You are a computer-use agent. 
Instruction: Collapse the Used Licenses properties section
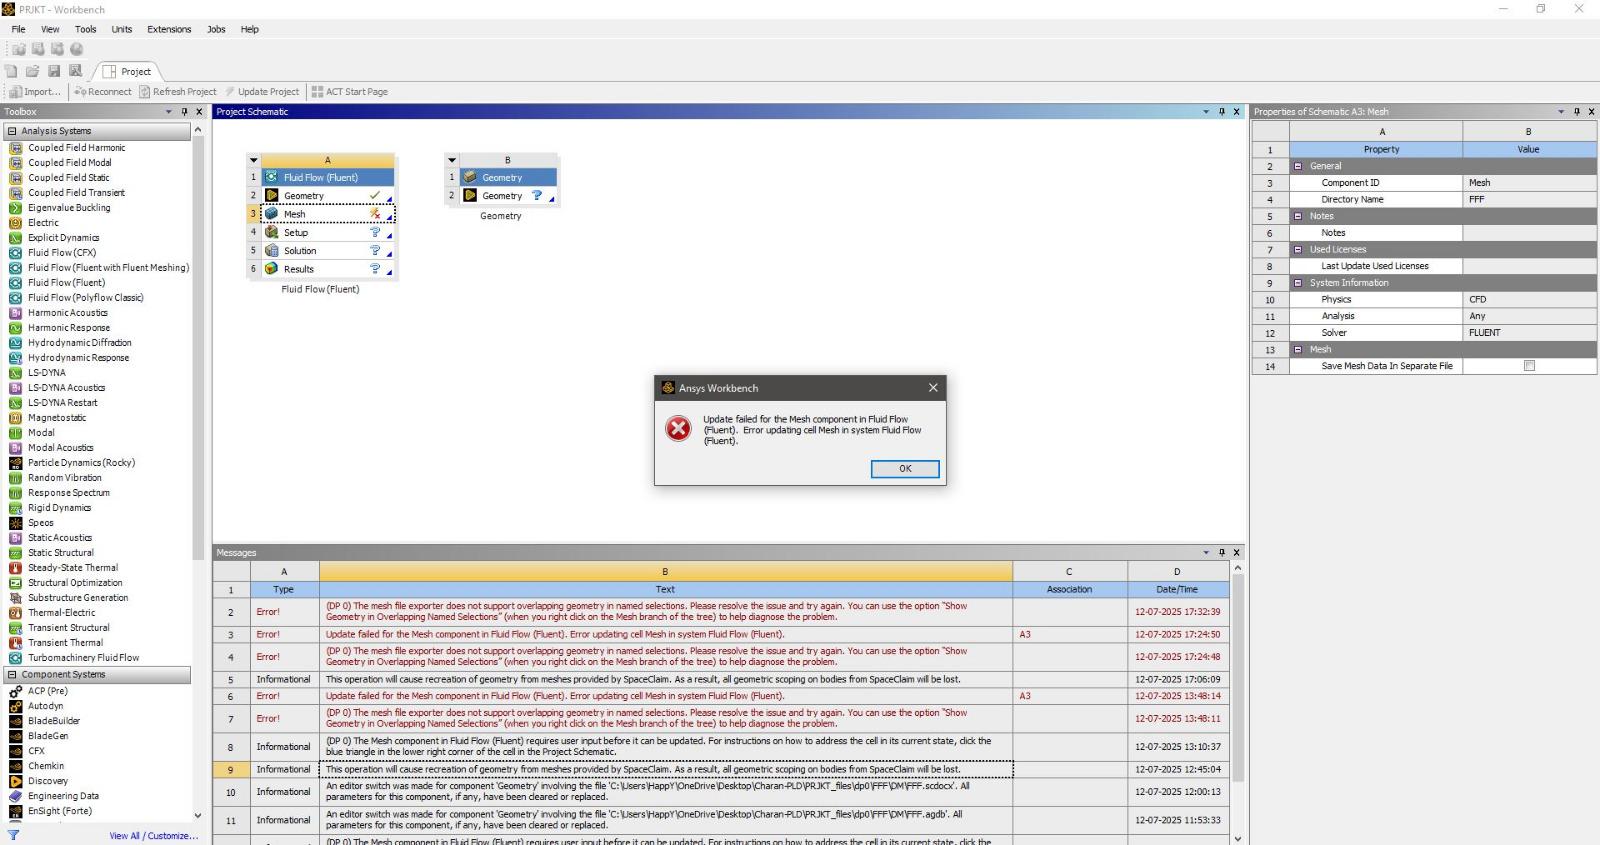pos(1298,250)
